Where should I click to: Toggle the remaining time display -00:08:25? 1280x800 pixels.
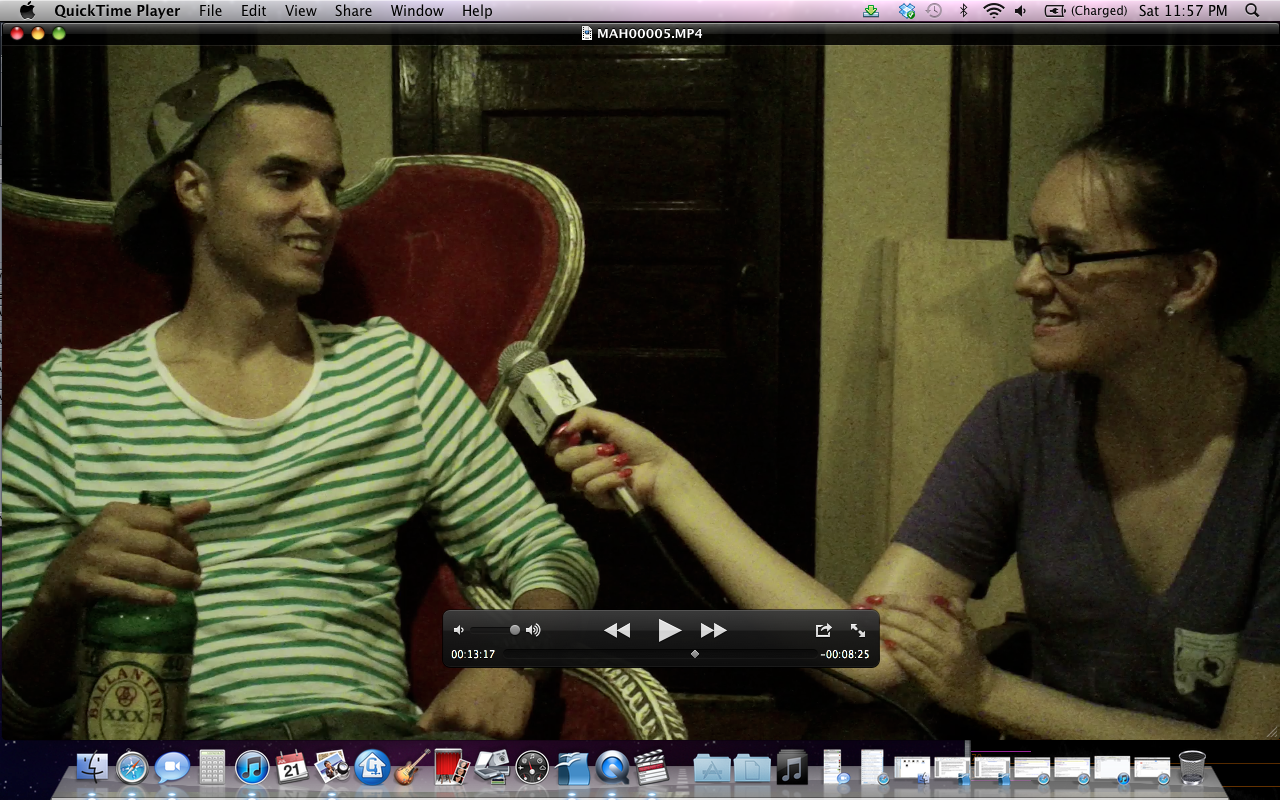point(845,655)
